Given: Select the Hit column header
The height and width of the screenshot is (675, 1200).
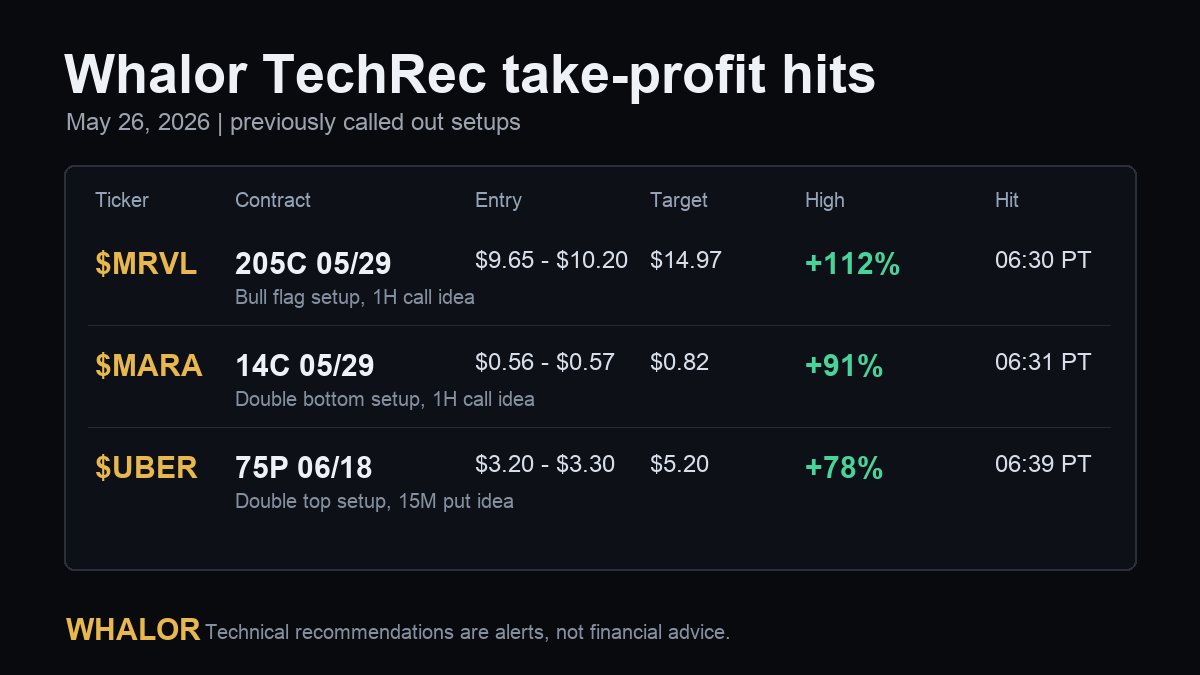Looking at the screenshot, I should point(1007,200).
